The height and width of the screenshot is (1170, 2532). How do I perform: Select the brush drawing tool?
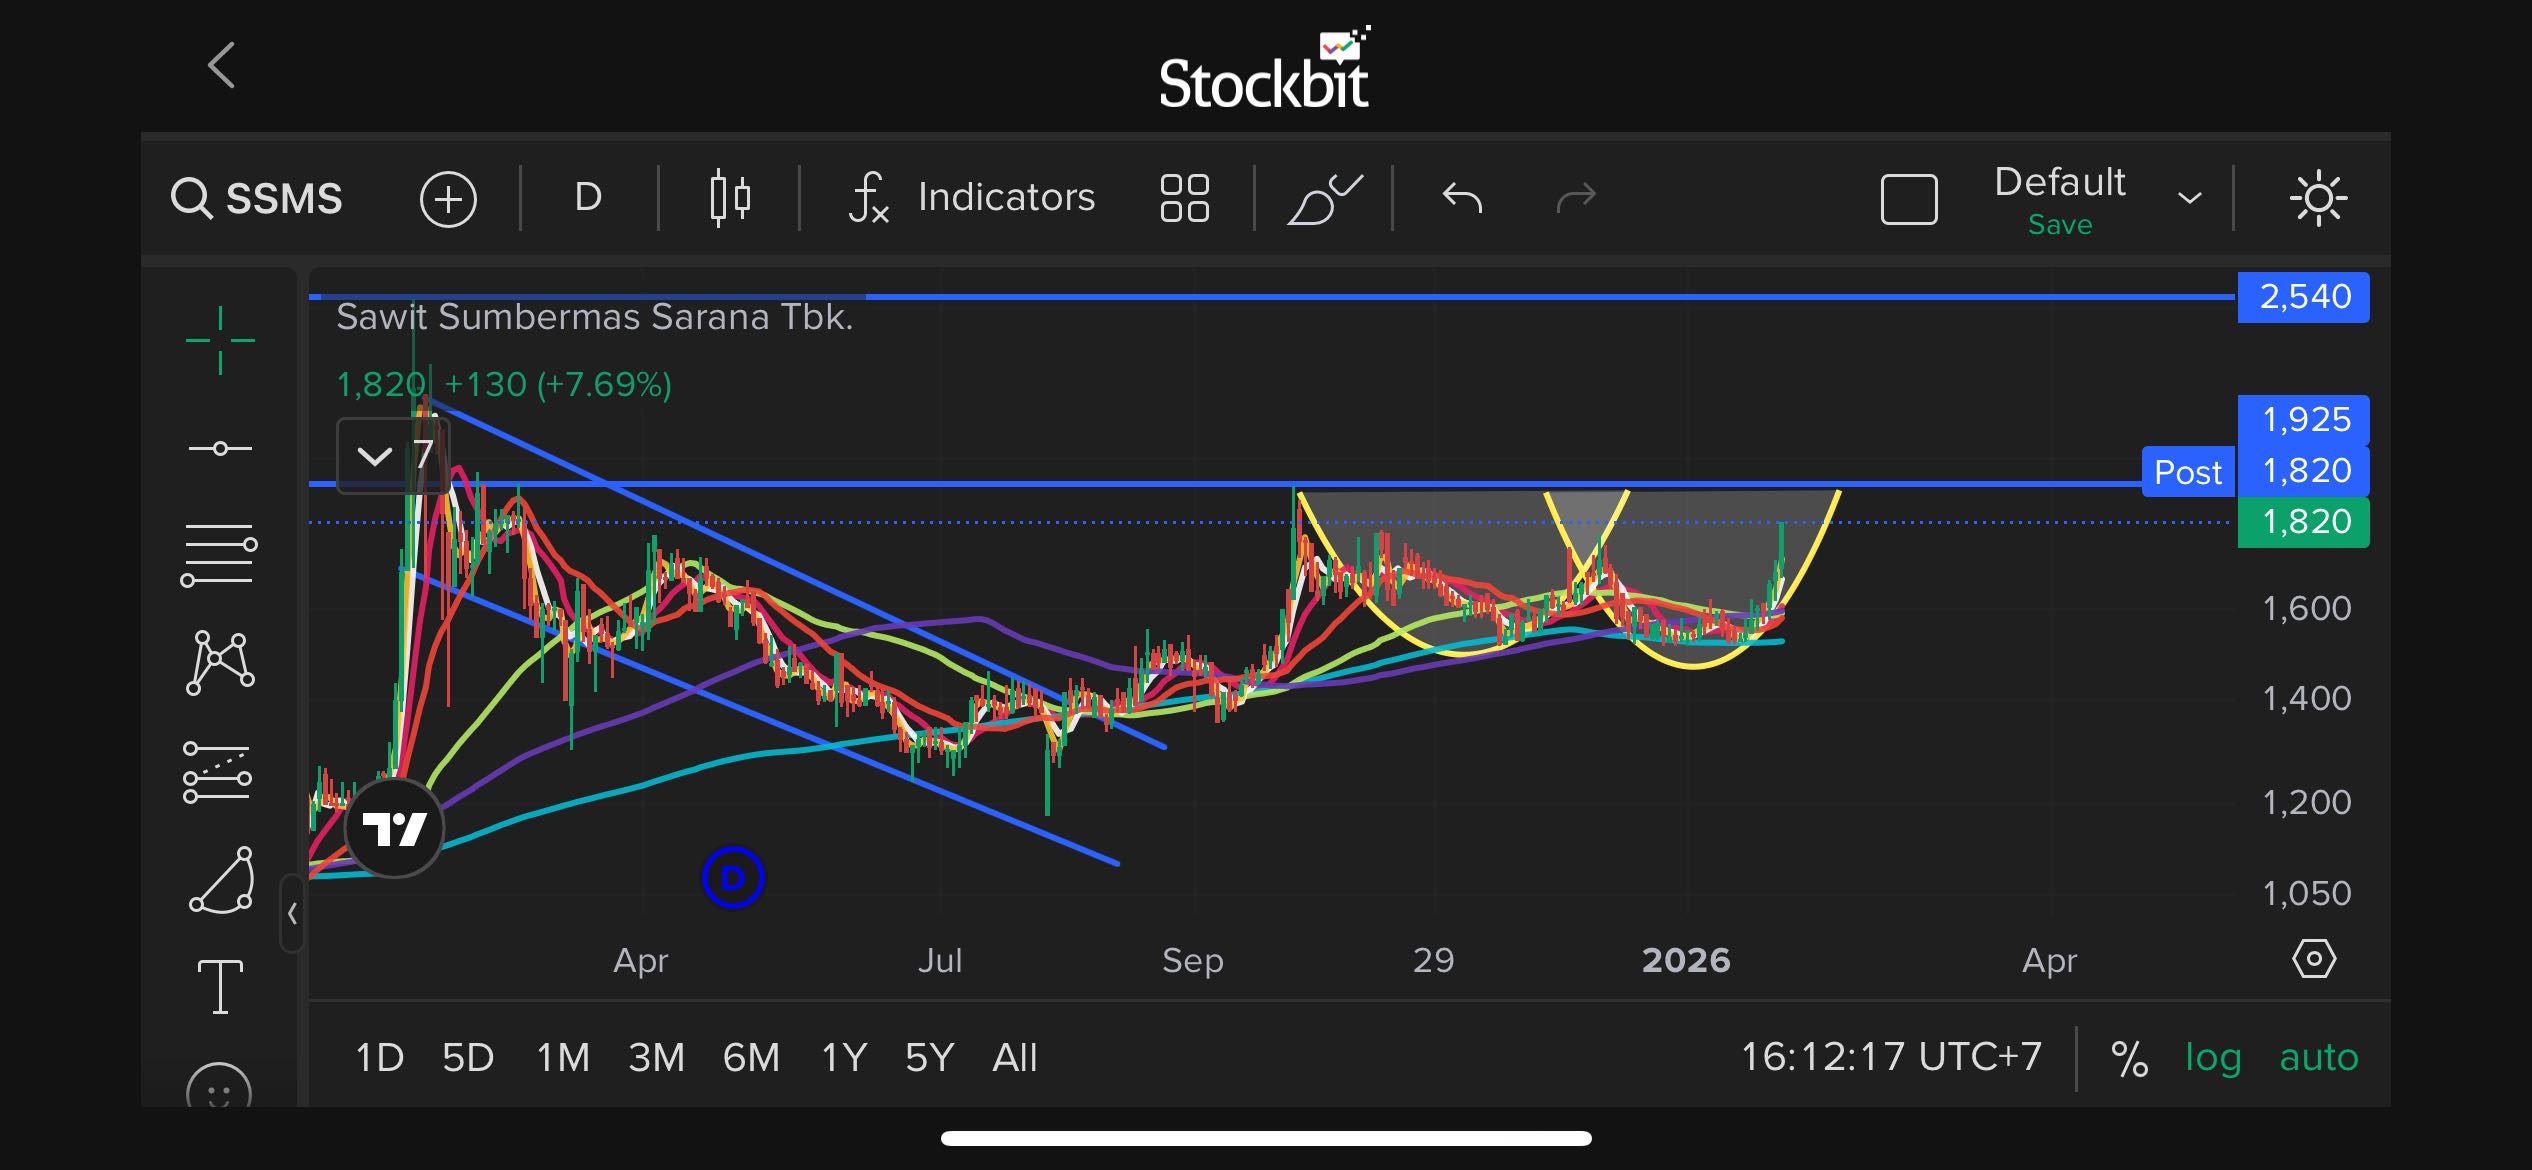pyautogui.click(x=222, y=880)
